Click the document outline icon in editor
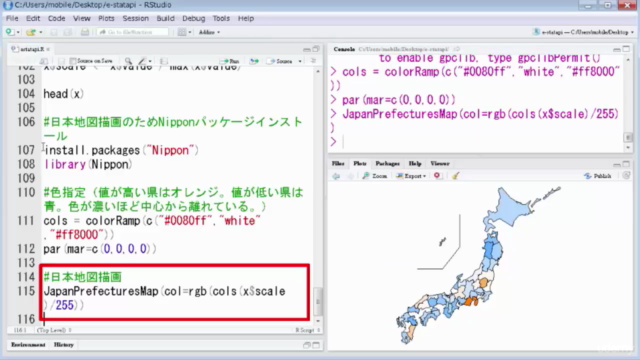640x360 pixels. (313, 61)
